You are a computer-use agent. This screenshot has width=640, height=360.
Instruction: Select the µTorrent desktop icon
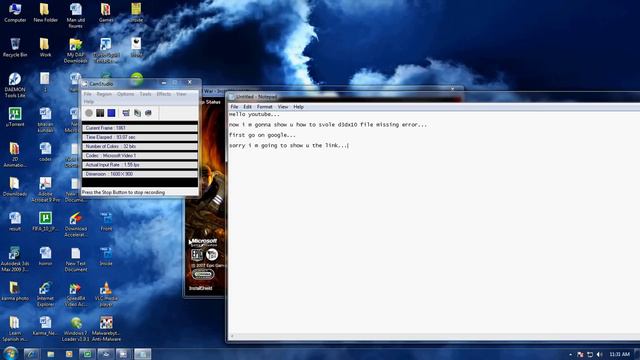click(x=15, y=117)
